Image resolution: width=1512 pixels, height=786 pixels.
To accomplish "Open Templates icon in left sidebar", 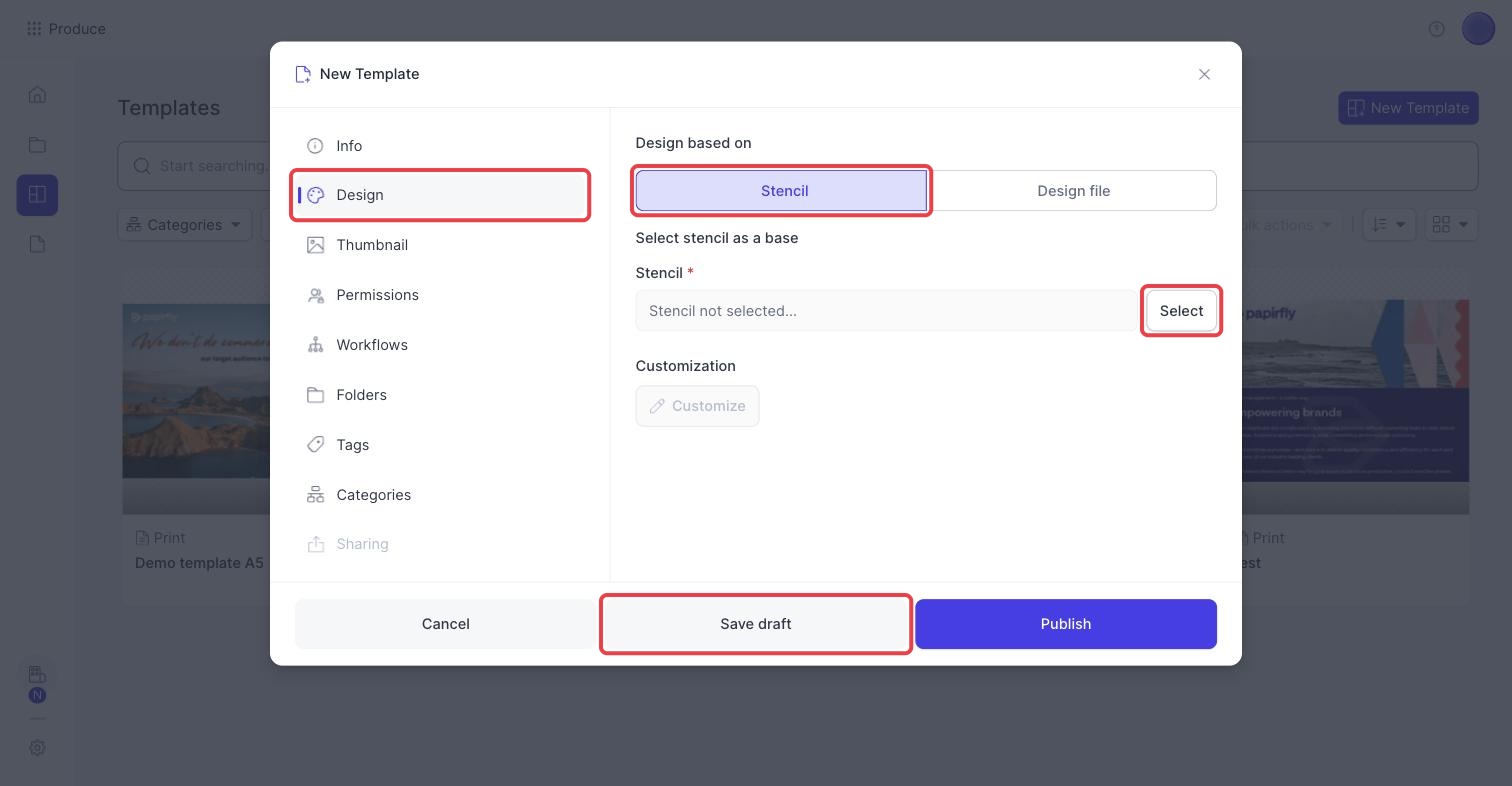I will tap(37, 194).
